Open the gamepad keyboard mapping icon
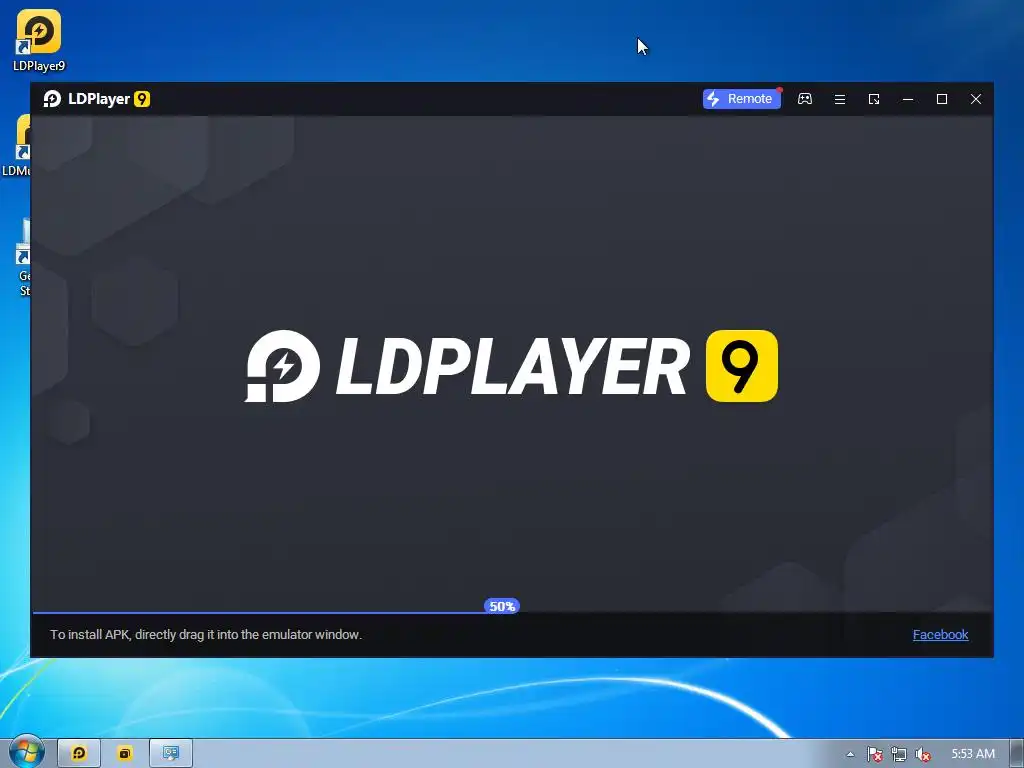 (x=805, y=99)
